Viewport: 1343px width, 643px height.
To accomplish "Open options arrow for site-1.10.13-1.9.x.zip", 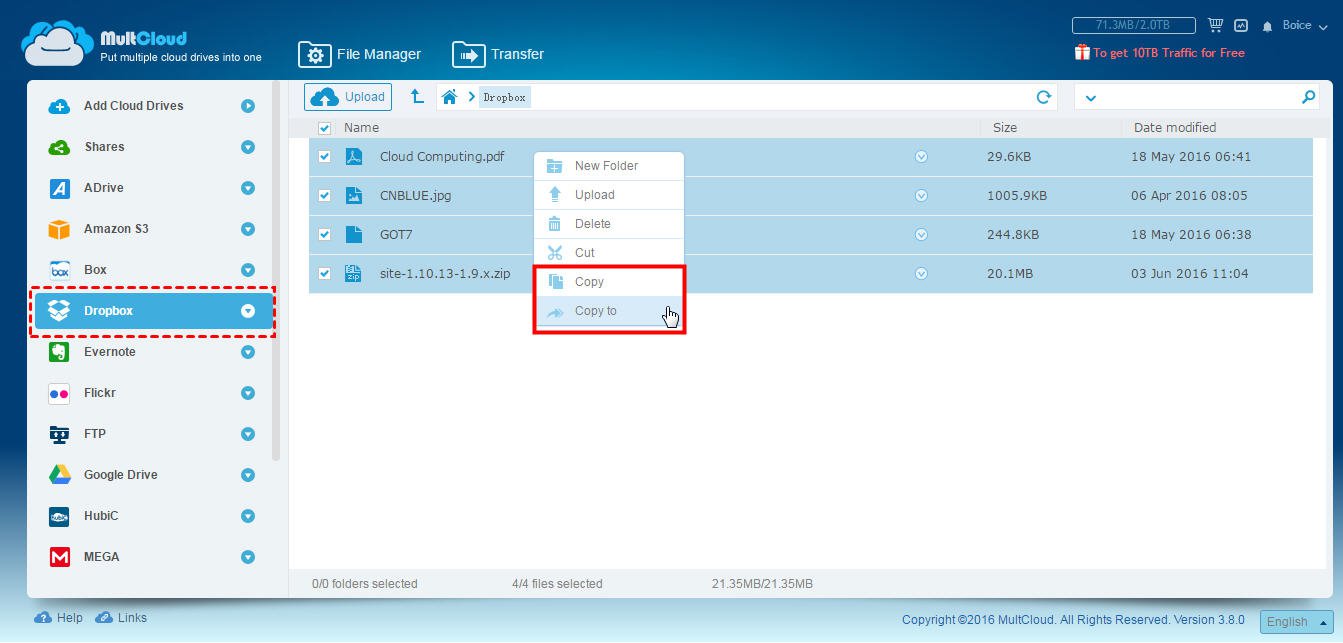I will tap(922, 274).
